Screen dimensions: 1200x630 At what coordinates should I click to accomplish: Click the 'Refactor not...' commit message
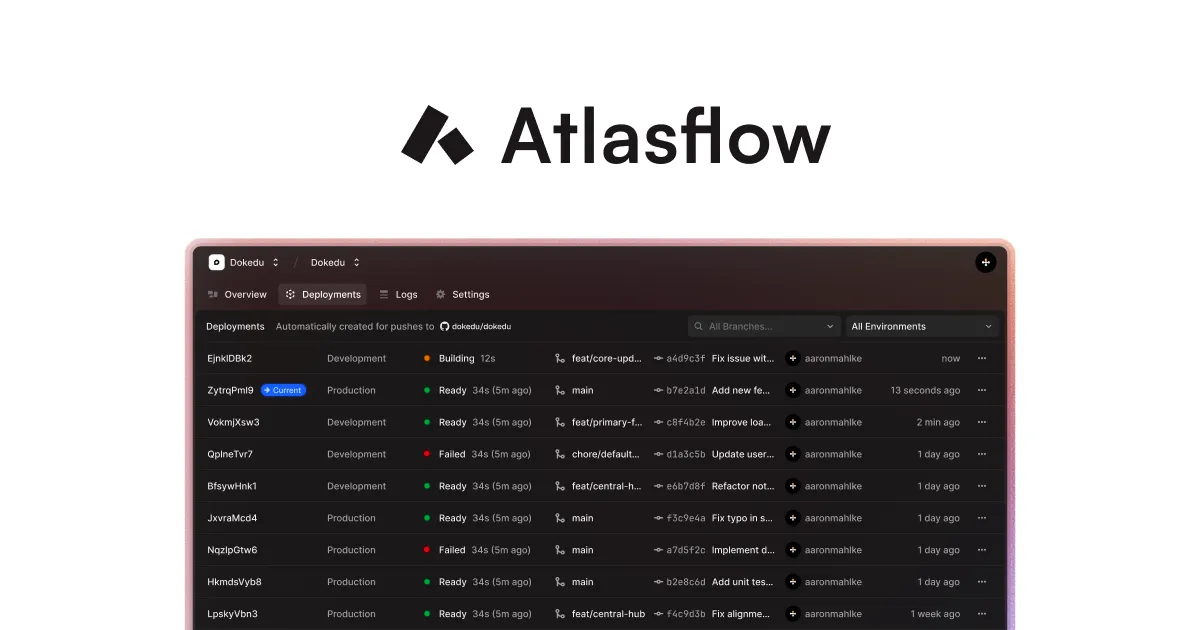click(743, 486)
